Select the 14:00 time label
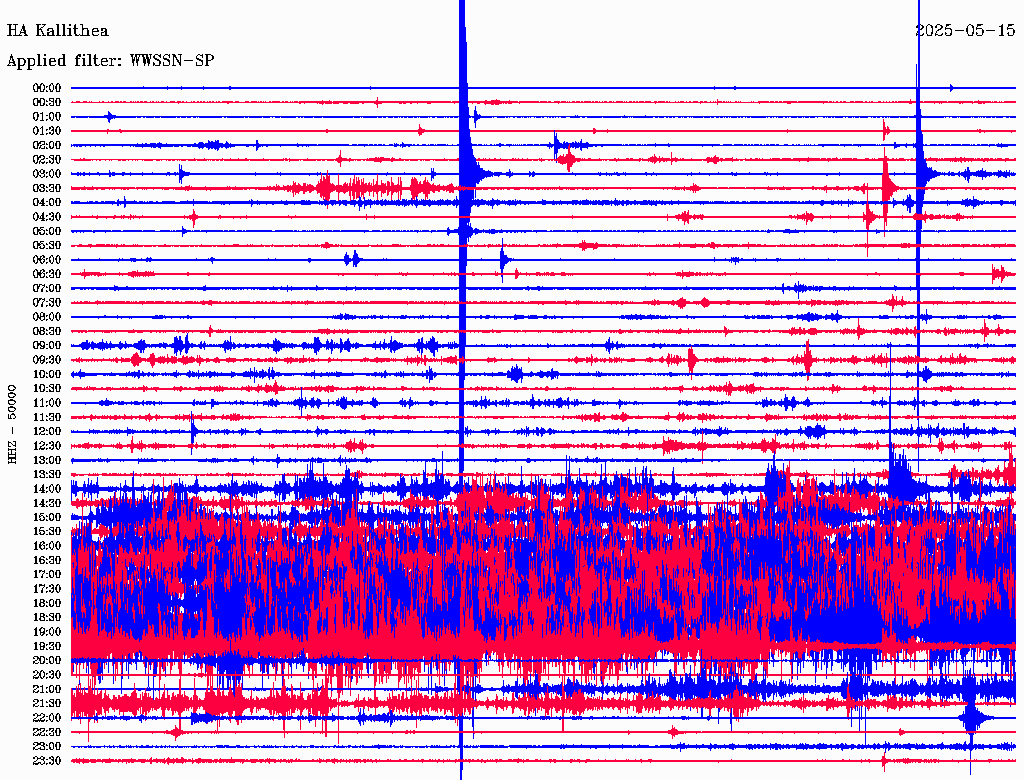 tap(47, 489)
